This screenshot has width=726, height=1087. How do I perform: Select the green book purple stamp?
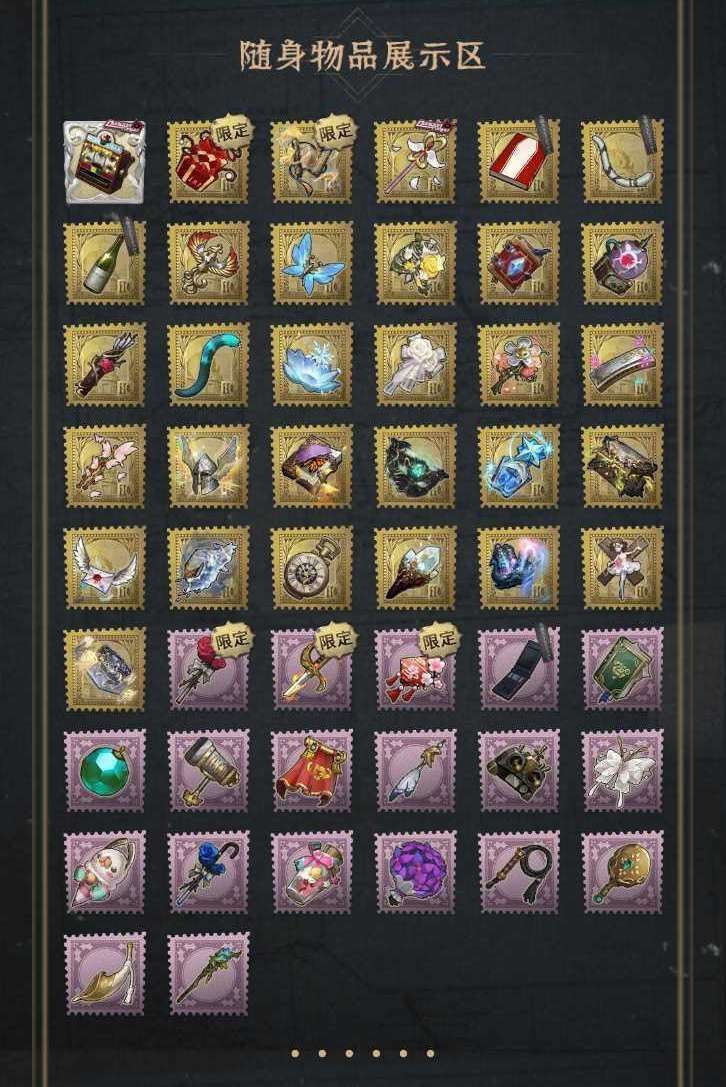coord(623,669)
